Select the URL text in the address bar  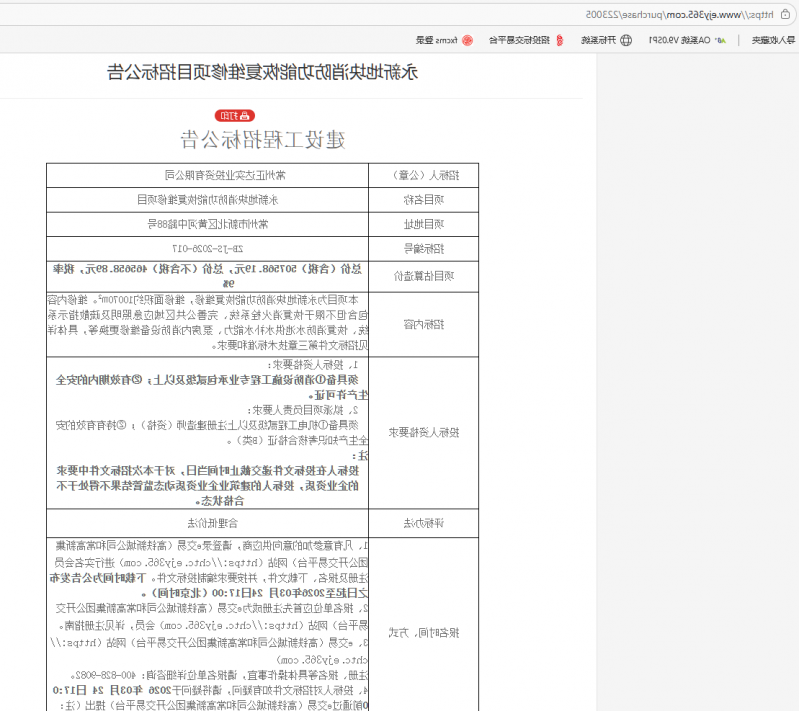click(x=679, y=15)
